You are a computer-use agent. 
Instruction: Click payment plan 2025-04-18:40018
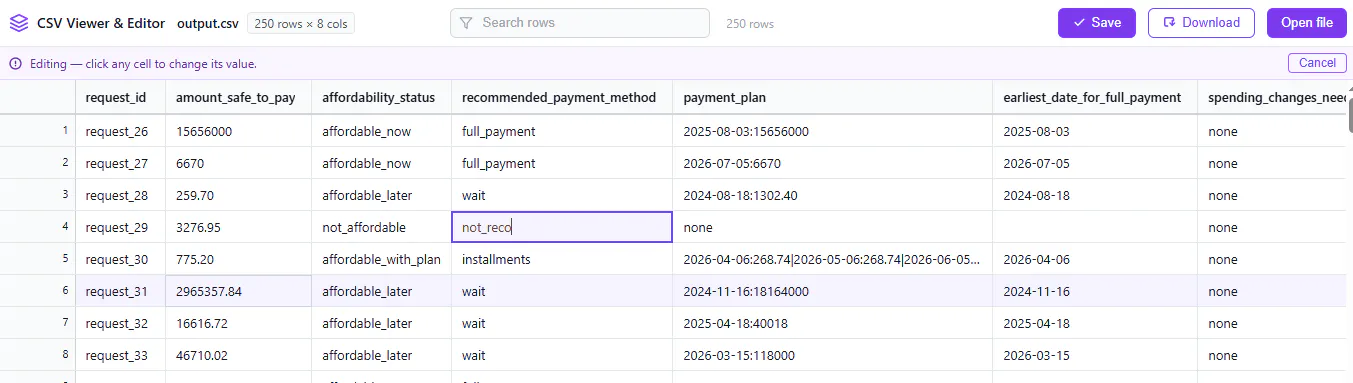832,323
